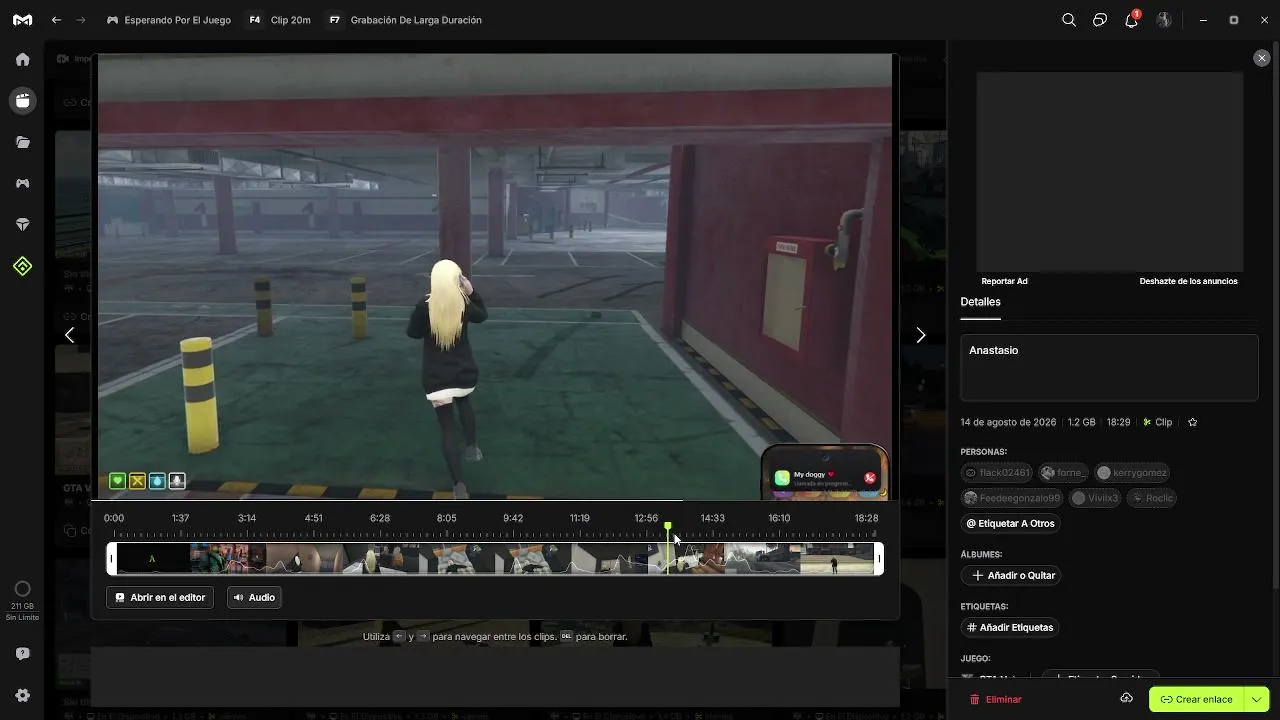Upload the clip to the cloud

pos(1126,698)
